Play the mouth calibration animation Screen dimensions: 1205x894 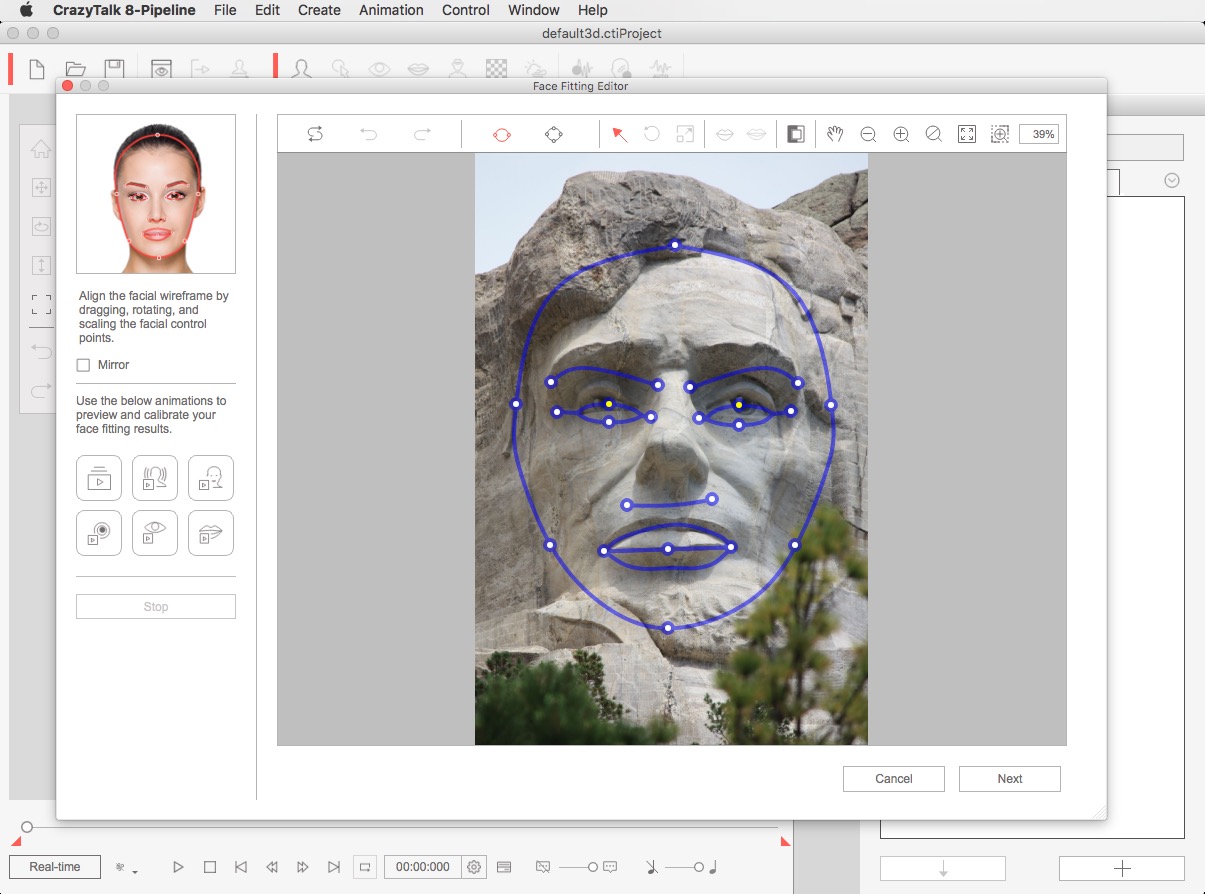pyautogui.click(x=211, y=533)
